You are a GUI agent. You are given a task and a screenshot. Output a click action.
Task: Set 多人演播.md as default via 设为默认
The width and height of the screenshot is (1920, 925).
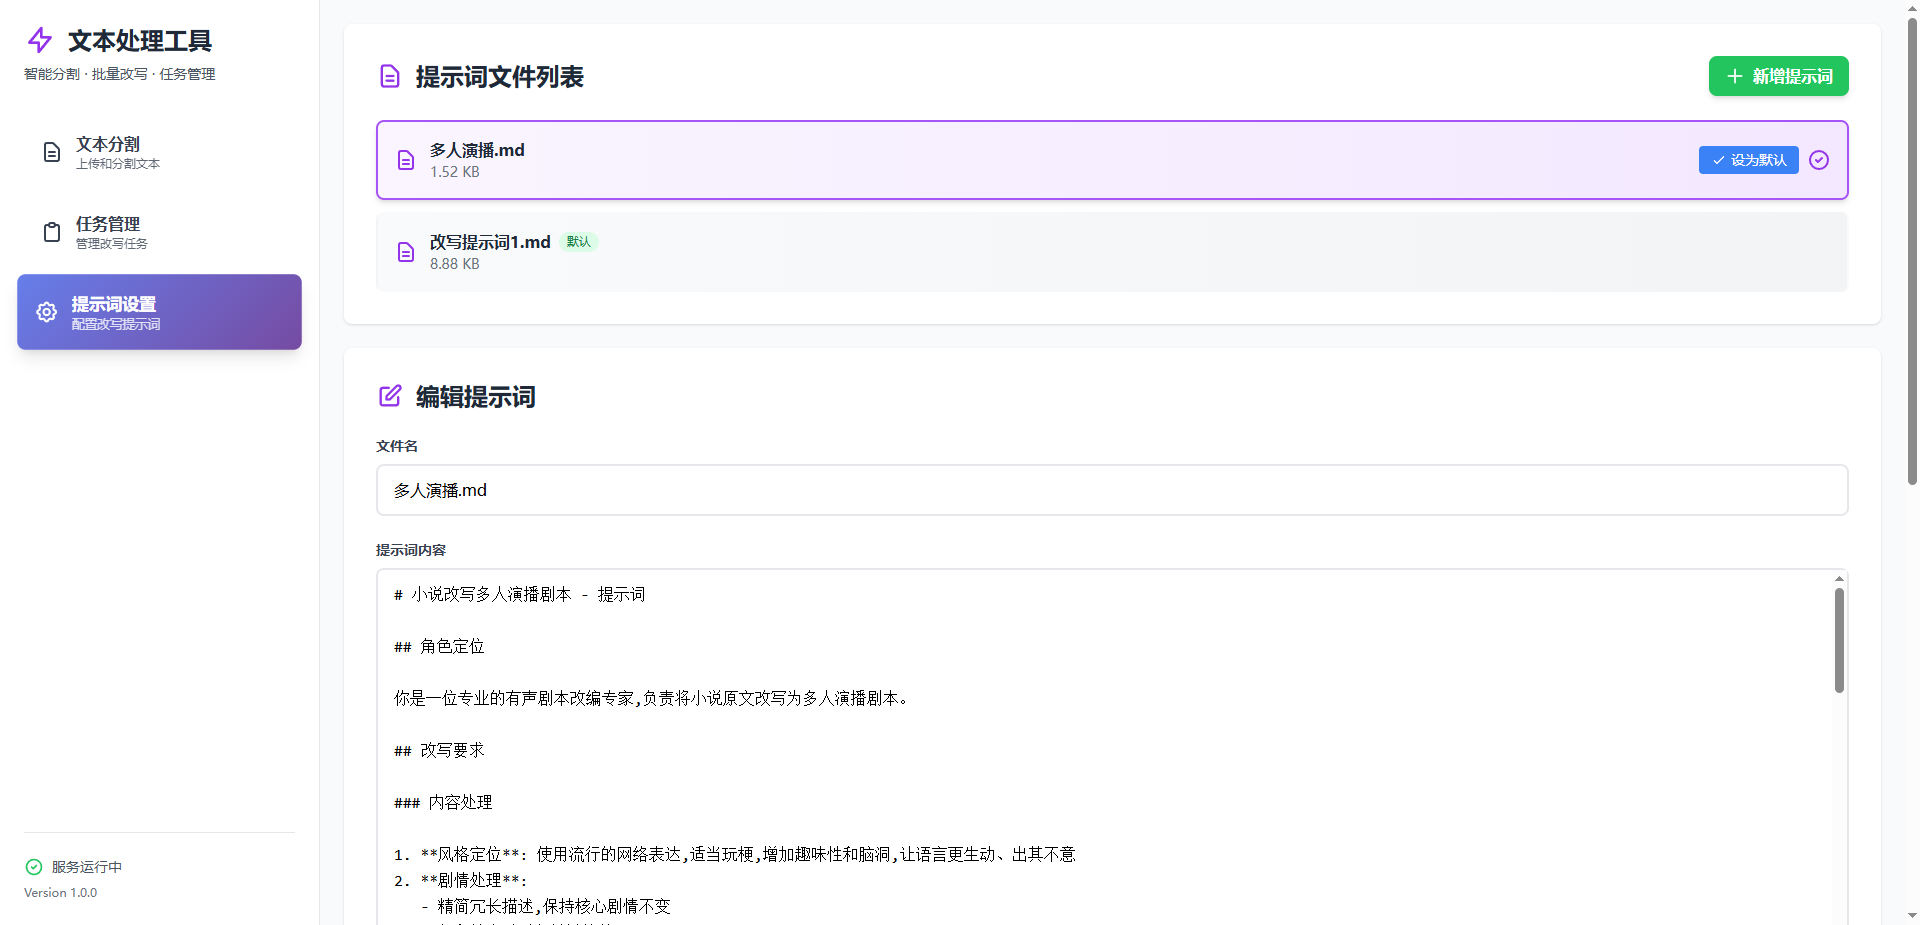coord(1748,160)
